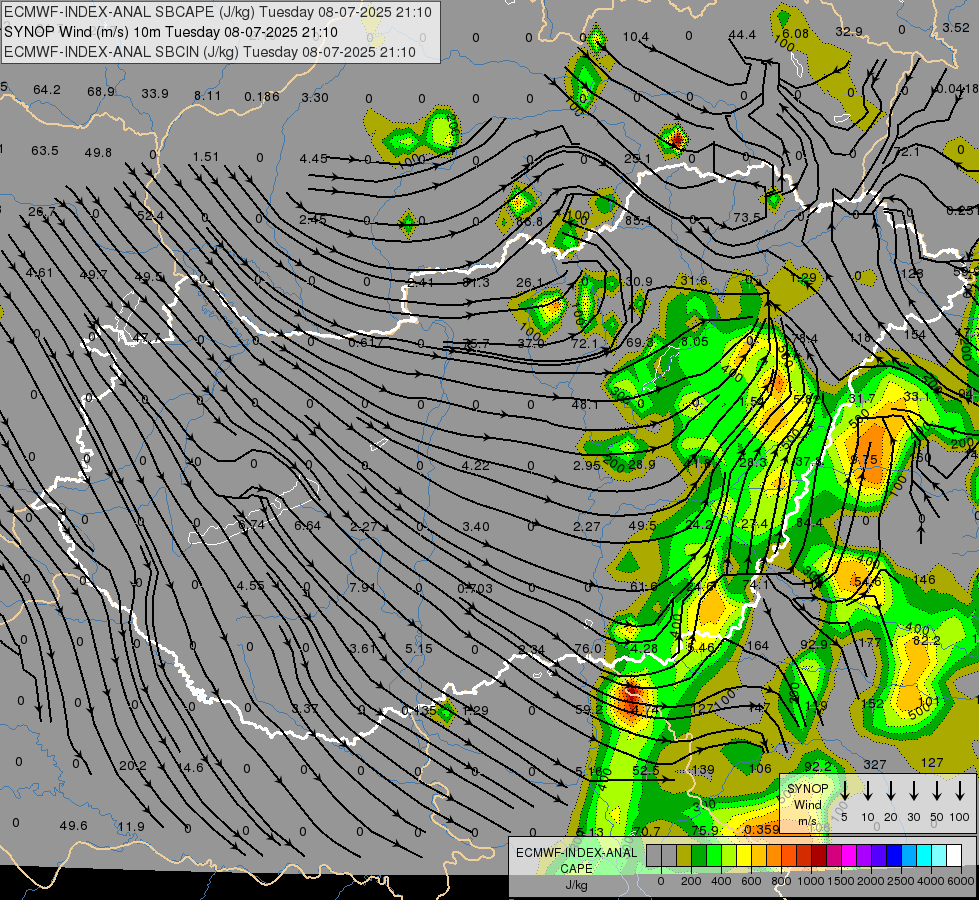Click the map value 164

pos(757,645)
